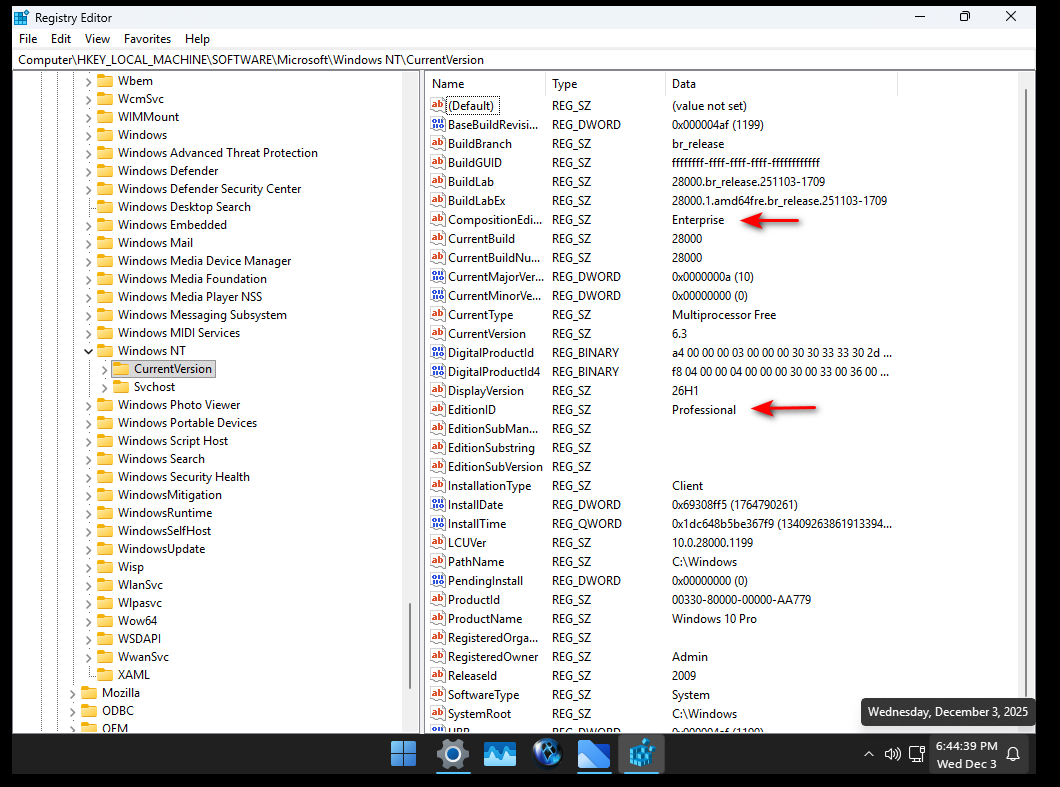1060x787 pixels.
Task: Select the CurrentBuild value name
Action: click(x=481, y=239)
